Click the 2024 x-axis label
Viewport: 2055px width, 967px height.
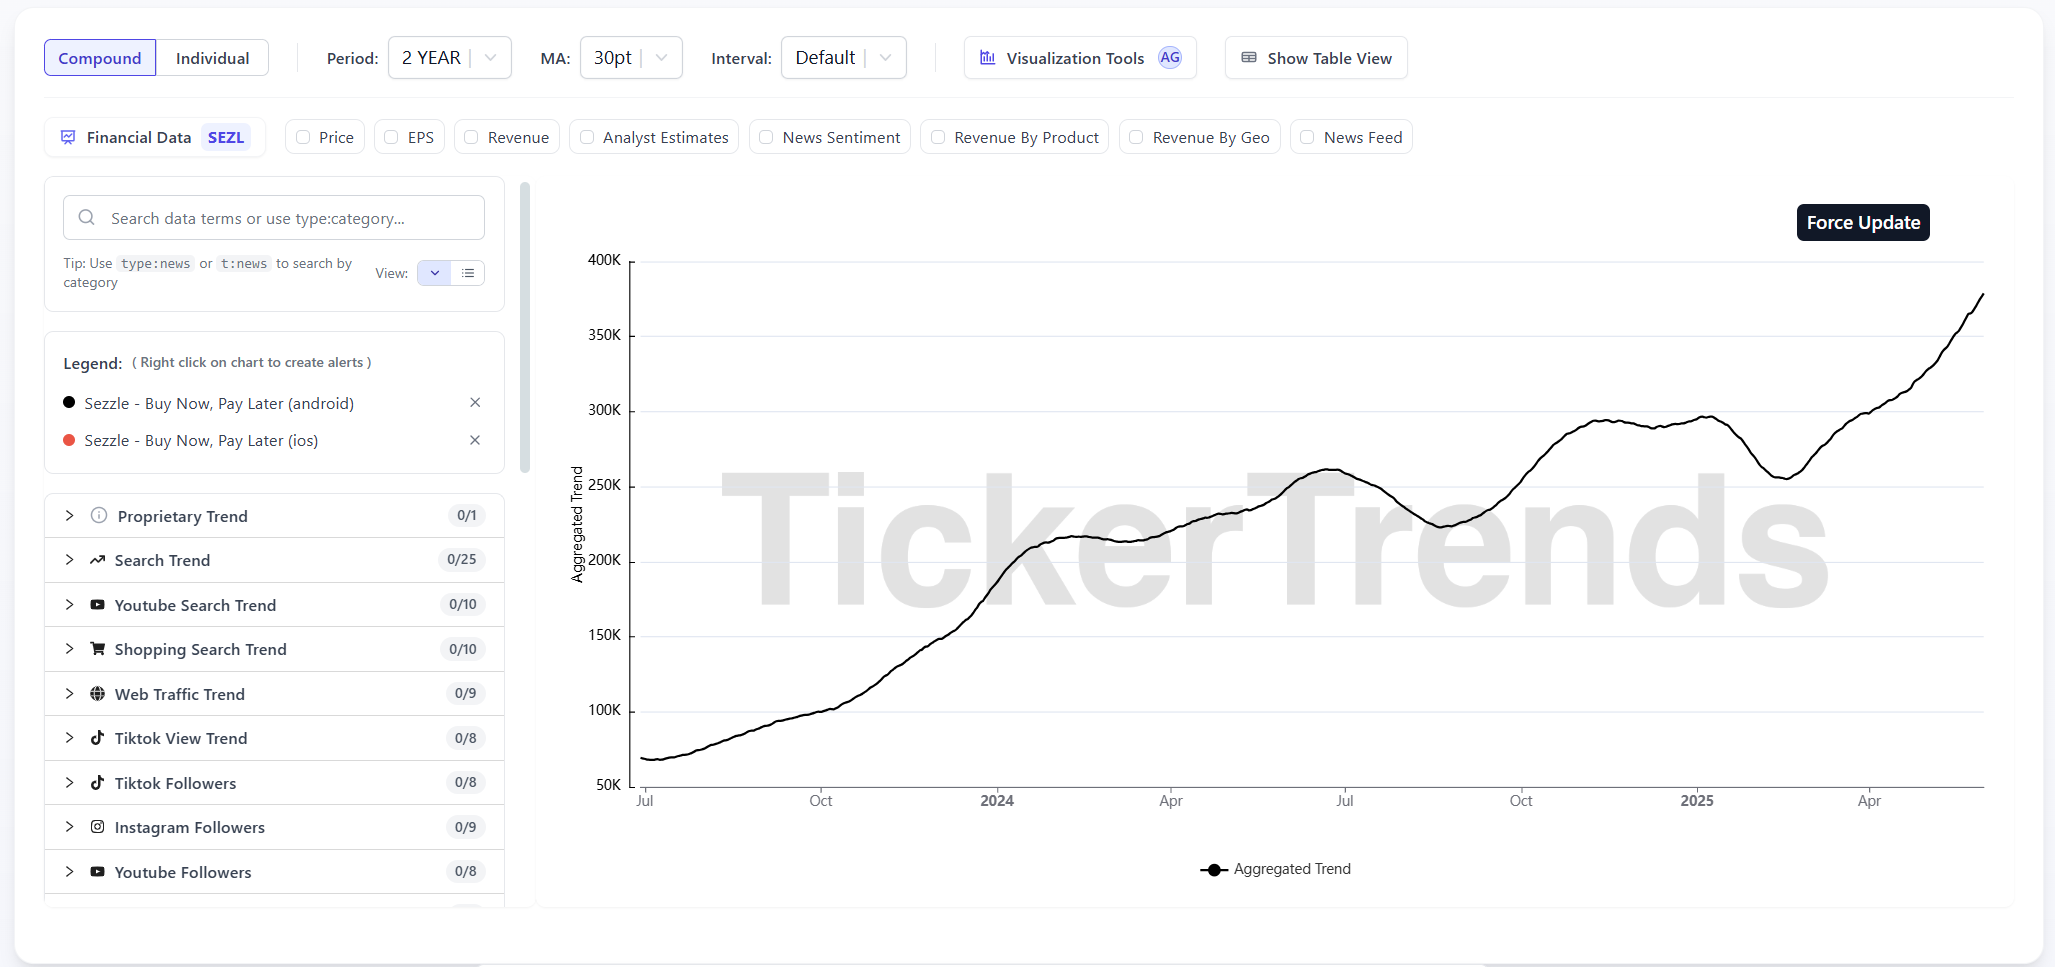pos(997,800)
